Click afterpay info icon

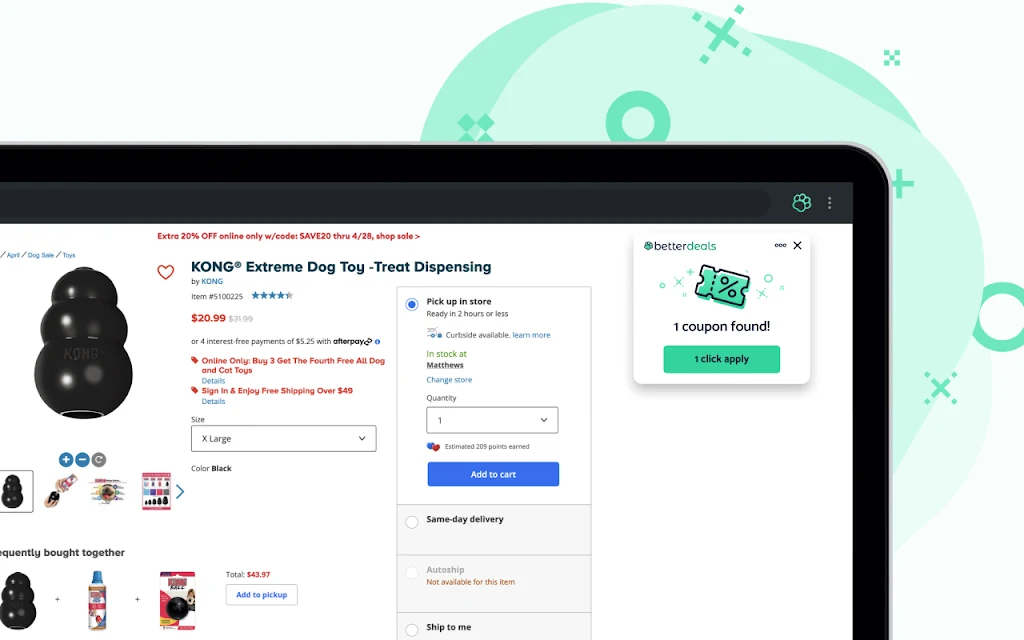[x=377, y=342]
